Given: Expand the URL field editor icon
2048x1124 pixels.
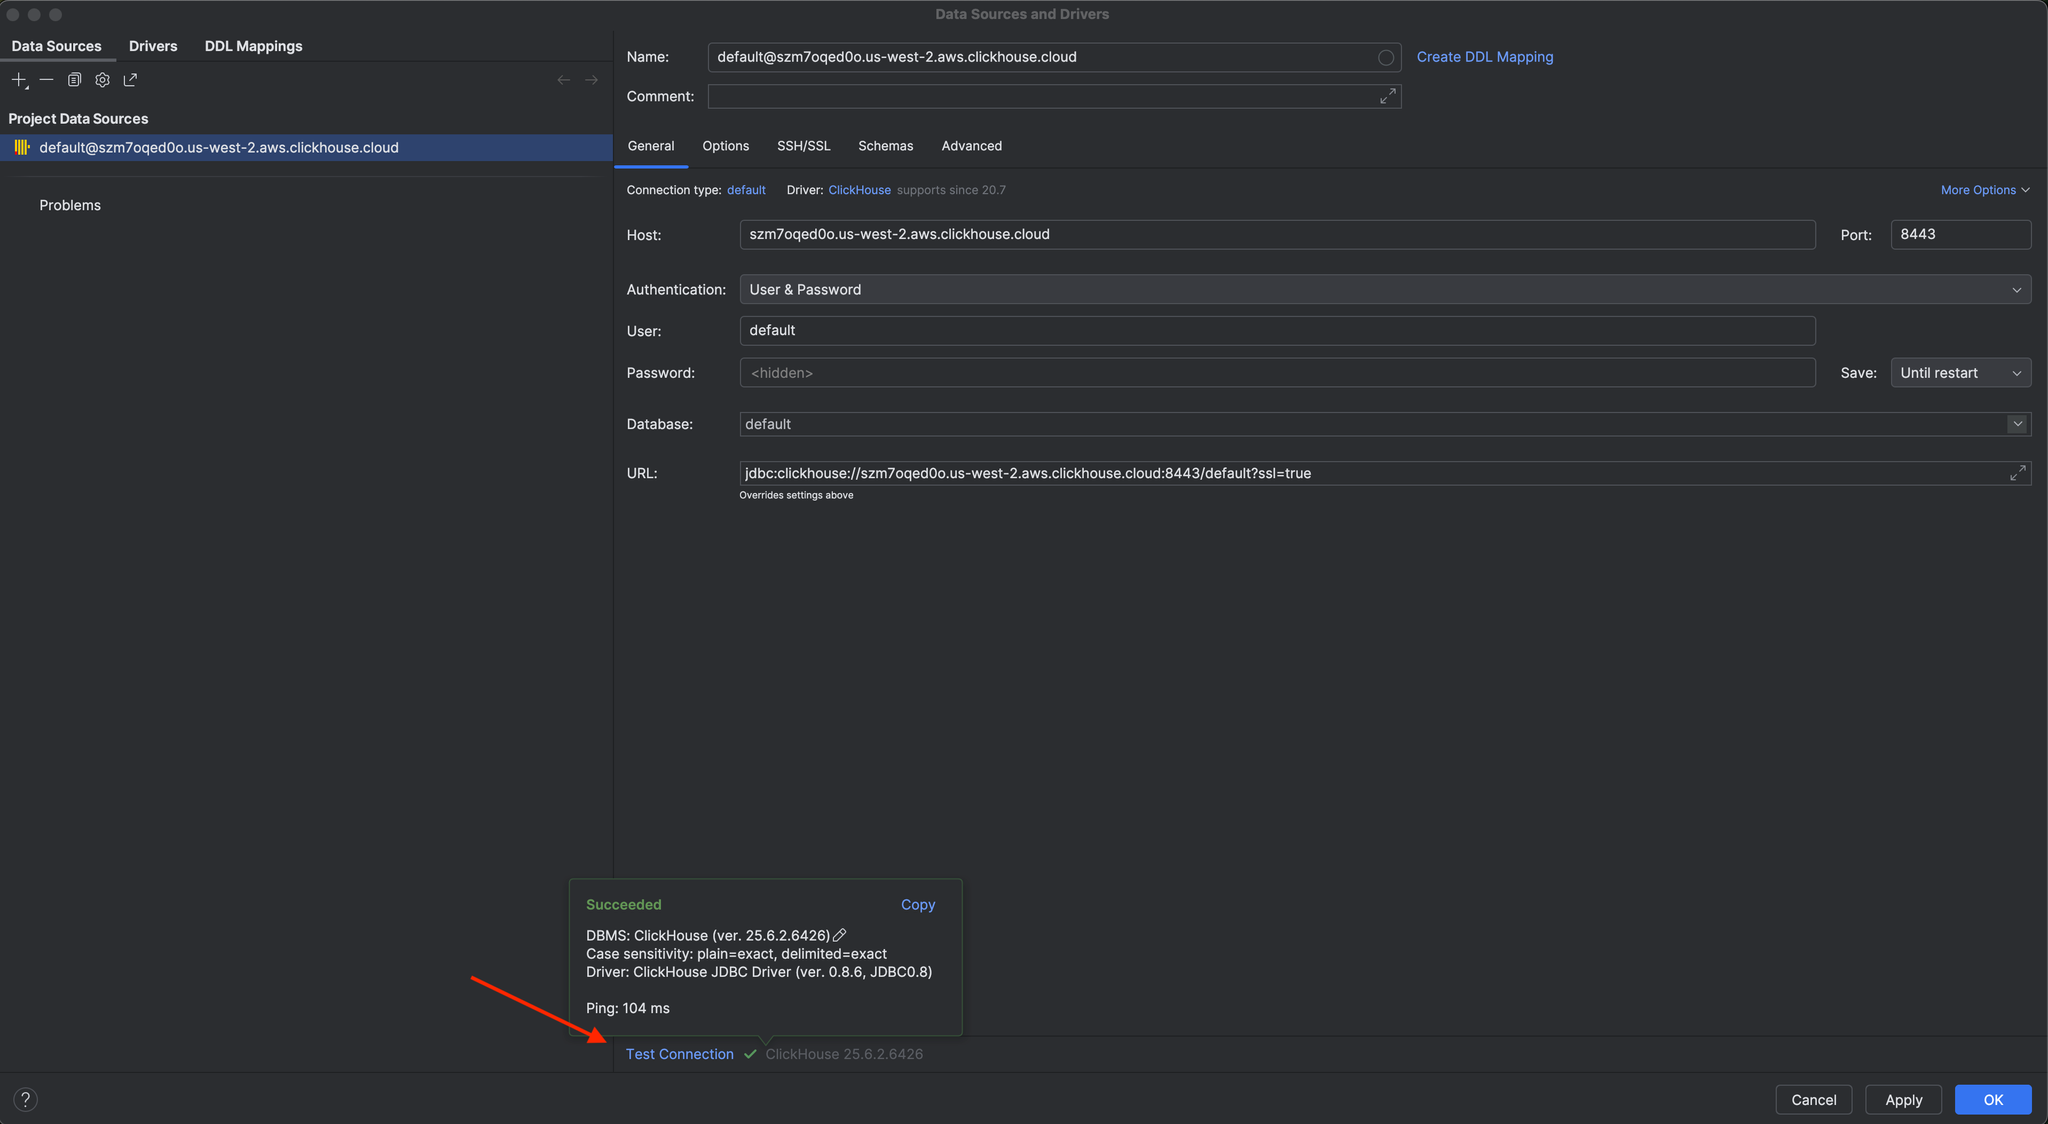Looking at the screenshot, I should (2017, 473).
